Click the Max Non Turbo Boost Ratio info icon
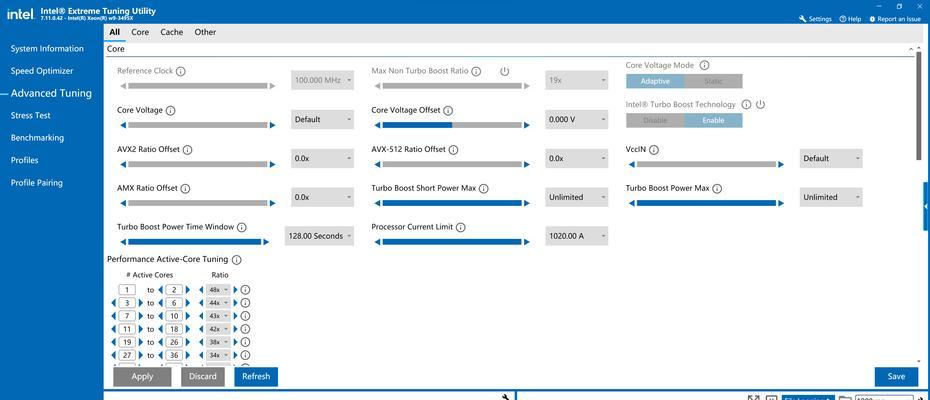The width and height of the screenshot is (930, 400). pos(476,71)
